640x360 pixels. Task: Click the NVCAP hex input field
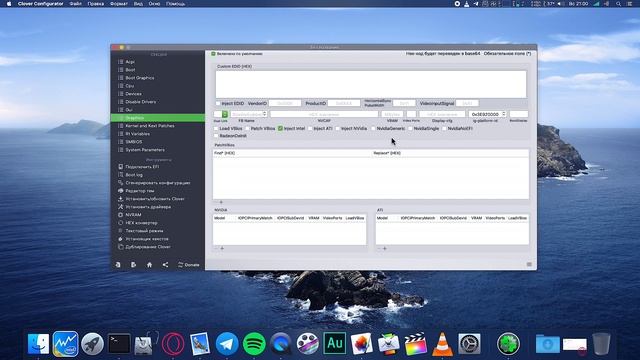(x=324, y=114)
